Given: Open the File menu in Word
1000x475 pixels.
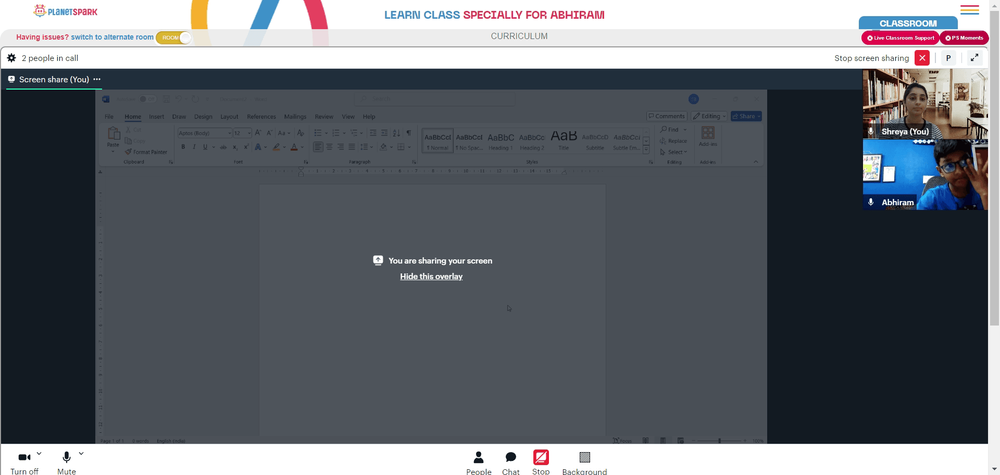Looking at the screenshot, I should (x=109, y=117).
